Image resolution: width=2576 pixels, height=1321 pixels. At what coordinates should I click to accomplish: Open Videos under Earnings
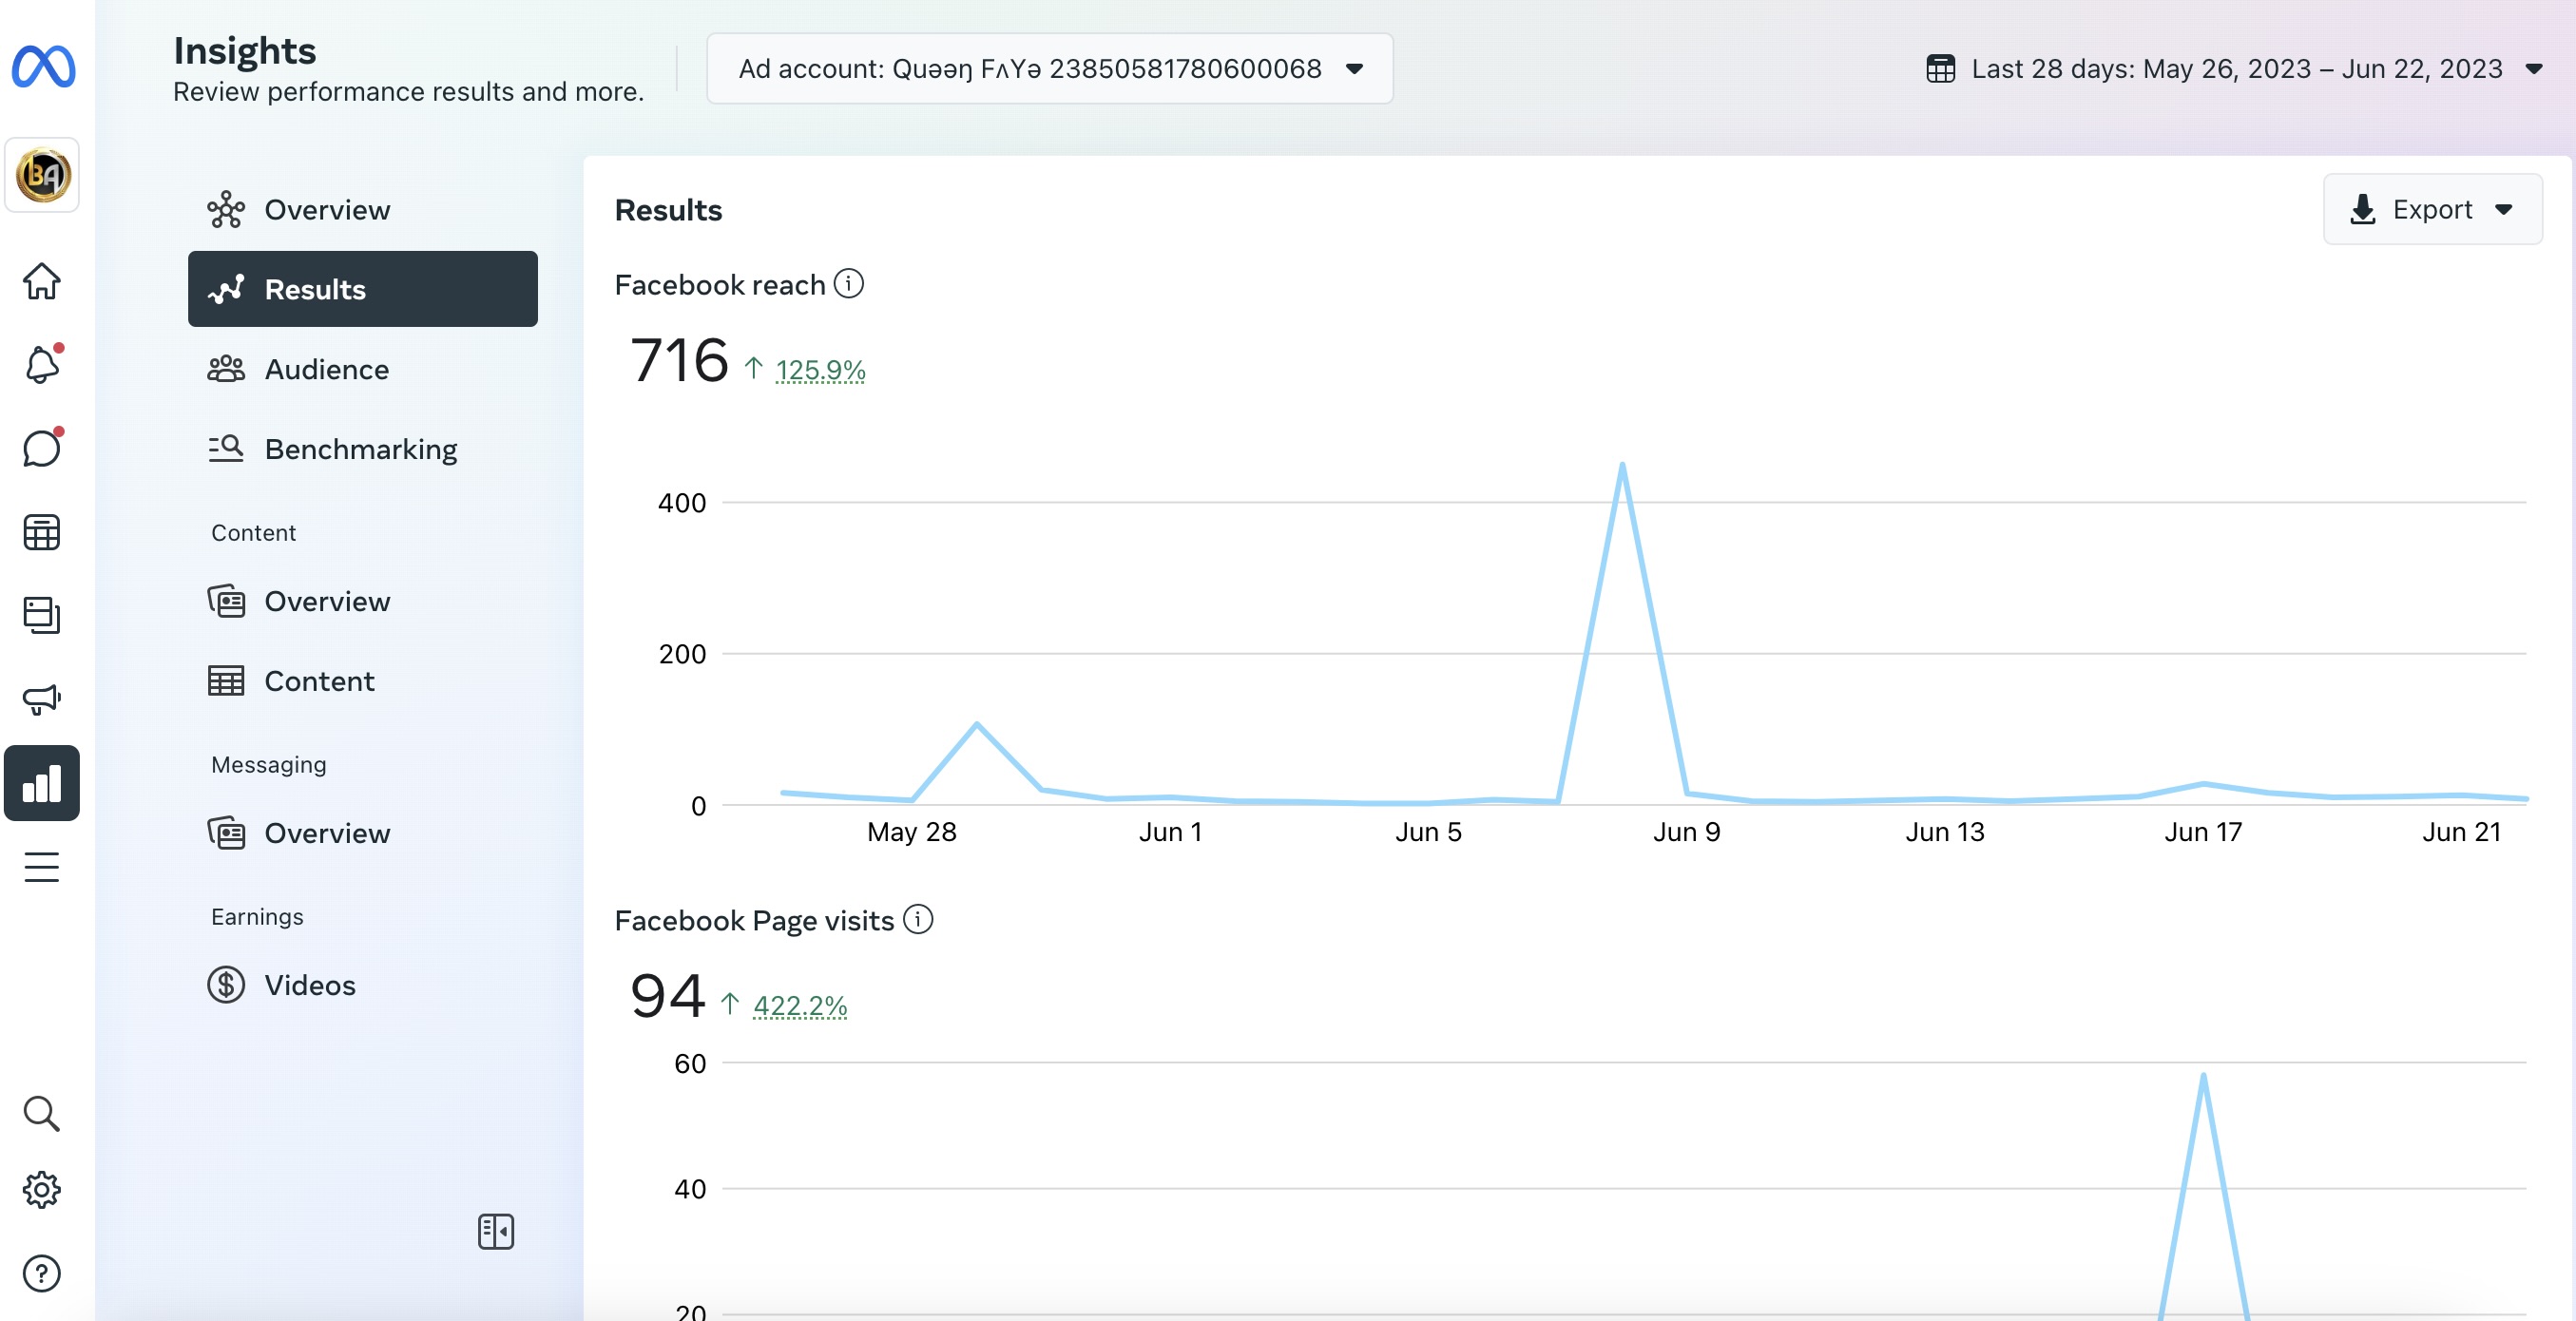pyautogui.click(x=363, y=985)
